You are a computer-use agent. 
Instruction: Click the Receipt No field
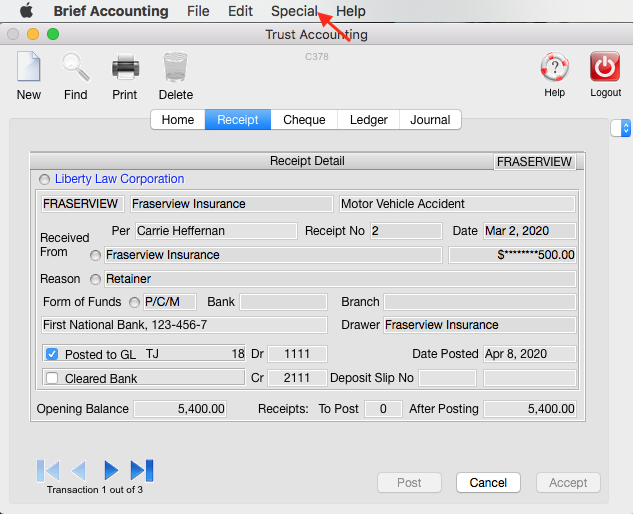tap(406, 231)
